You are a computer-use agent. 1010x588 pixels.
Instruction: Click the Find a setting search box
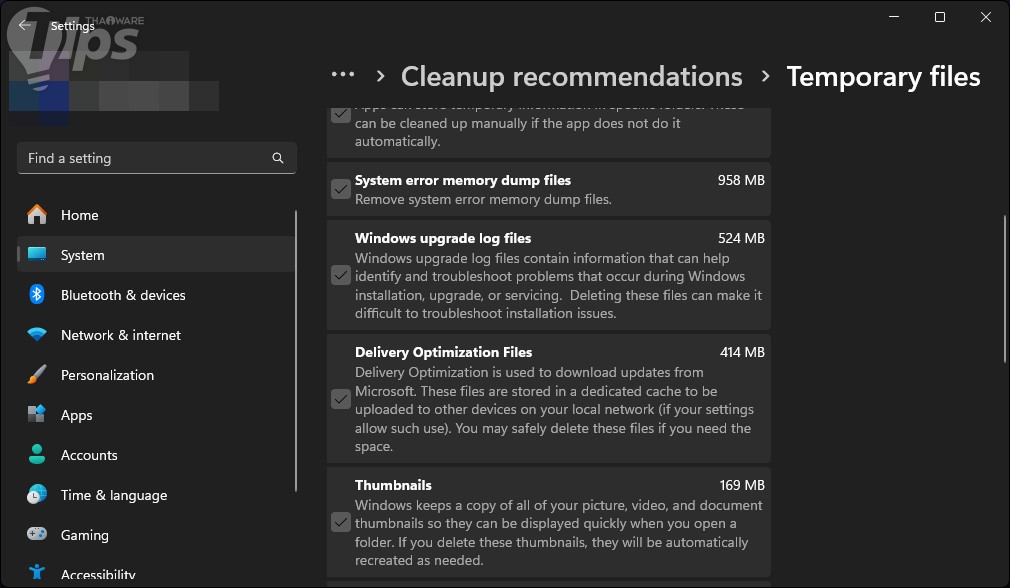point(145,158)
